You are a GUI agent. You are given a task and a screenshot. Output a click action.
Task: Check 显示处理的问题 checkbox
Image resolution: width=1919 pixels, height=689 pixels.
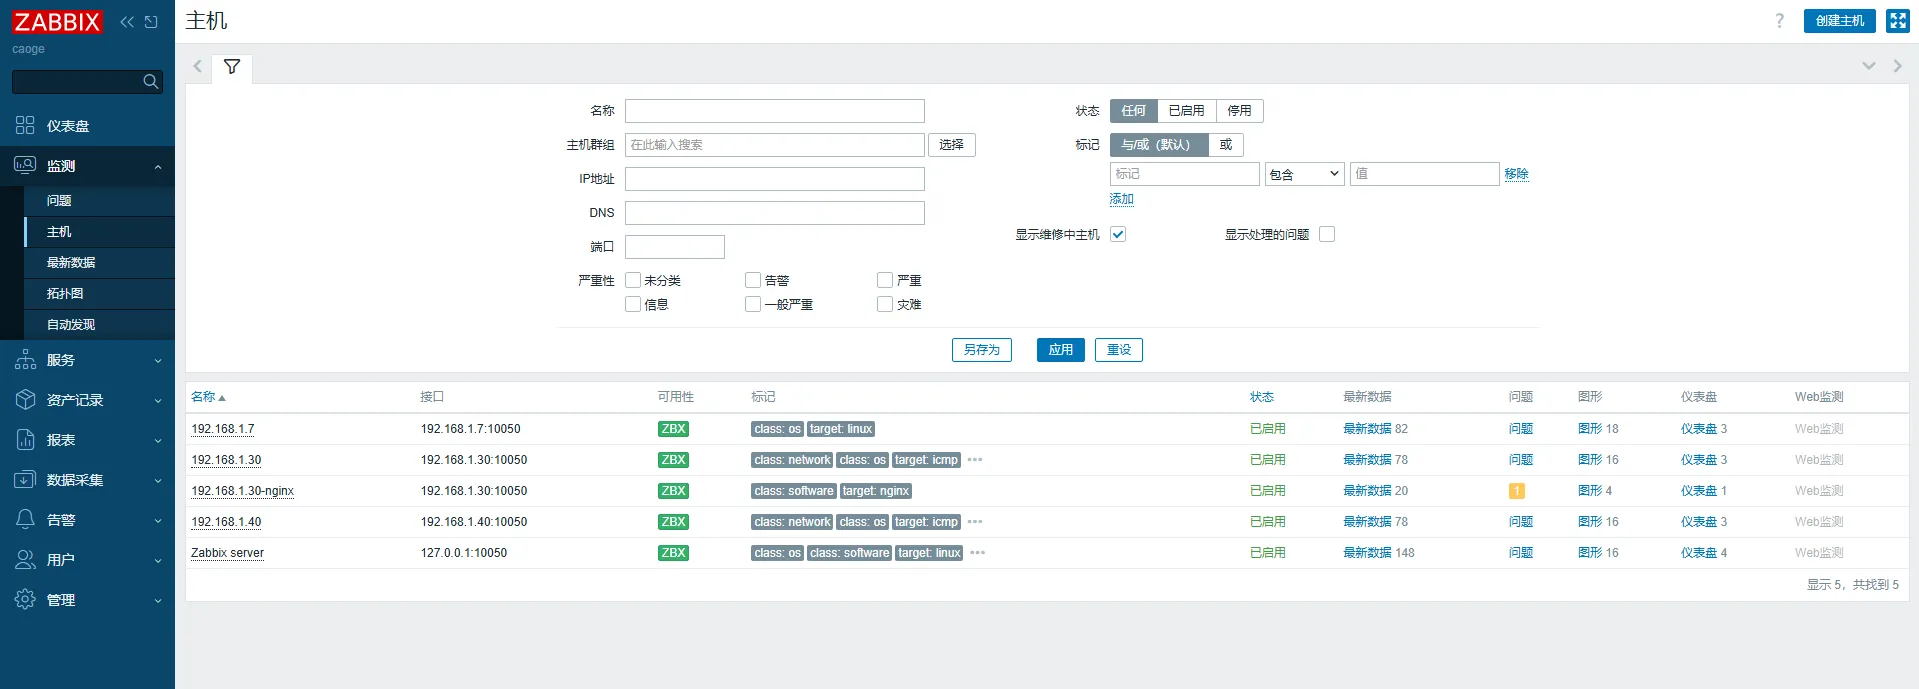[x=1327, y=234]
